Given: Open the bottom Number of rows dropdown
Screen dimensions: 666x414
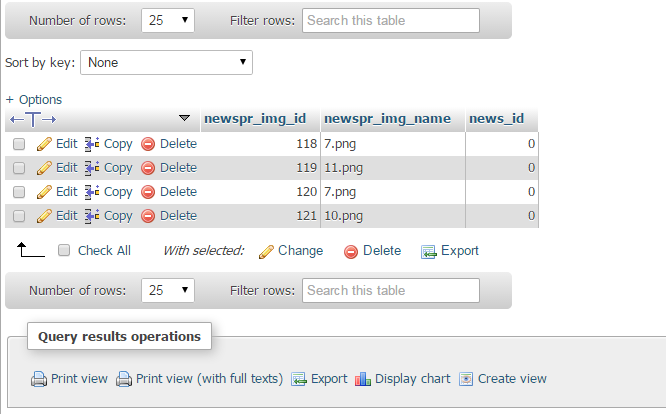Looking at the screenshot, I should pos(168,290).
